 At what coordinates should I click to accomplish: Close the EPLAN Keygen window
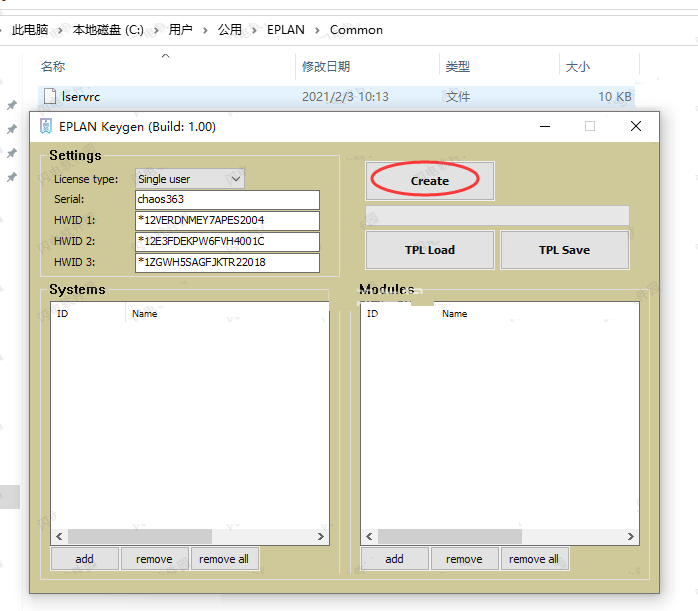(636, 126)
